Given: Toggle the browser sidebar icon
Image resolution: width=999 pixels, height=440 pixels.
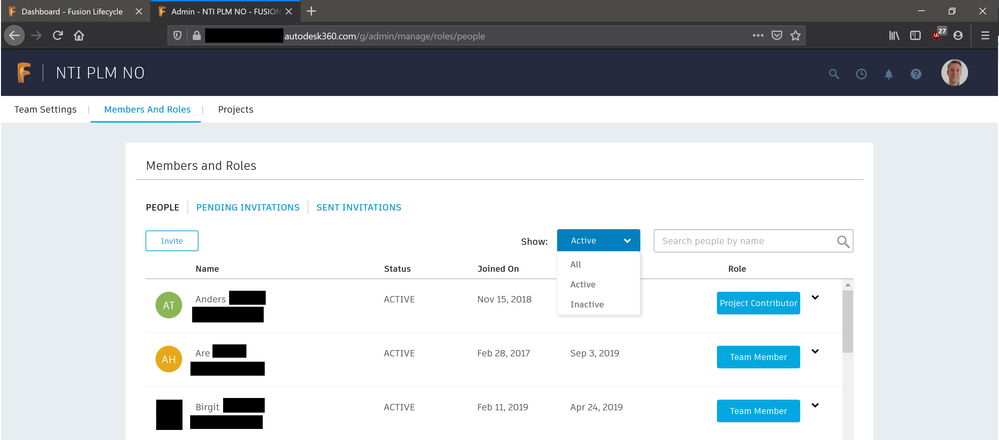Looking at the screenshot, I should click(x=915, y=36).
